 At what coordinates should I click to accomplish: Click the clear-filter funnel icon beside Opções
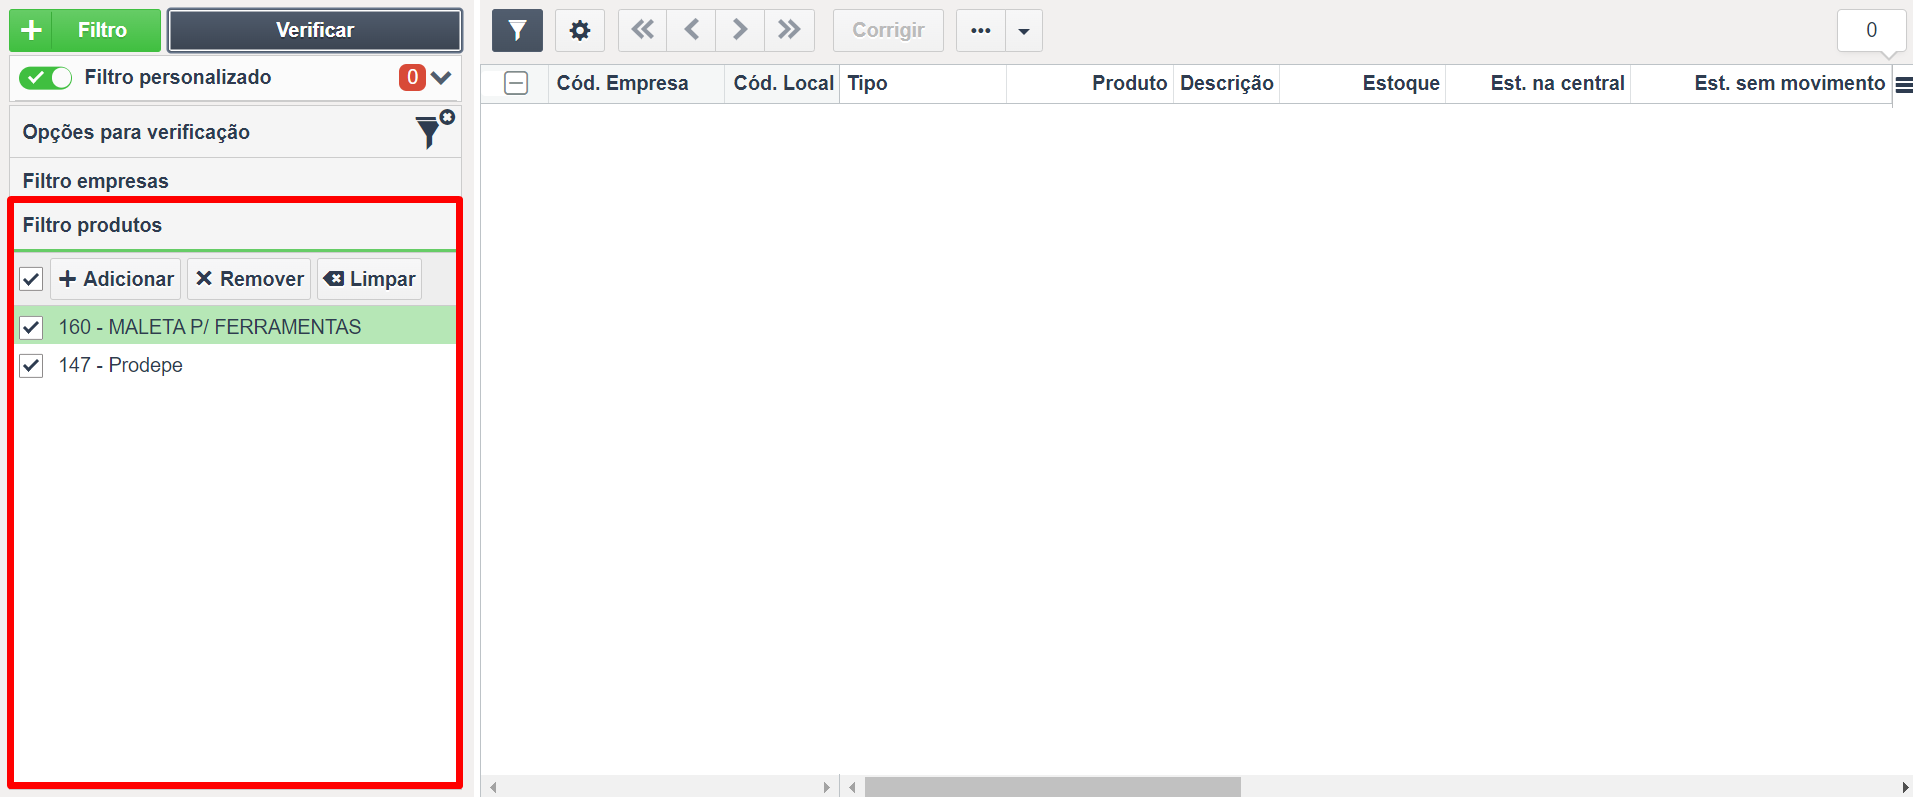point(433,130)
